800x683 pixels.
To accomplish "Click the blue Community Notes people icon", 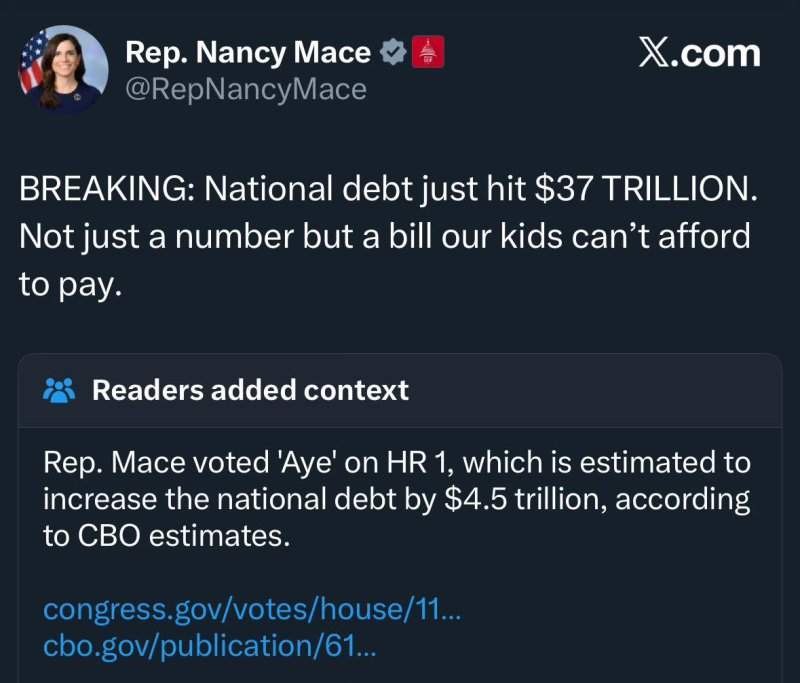I will (x=60, y=391).
